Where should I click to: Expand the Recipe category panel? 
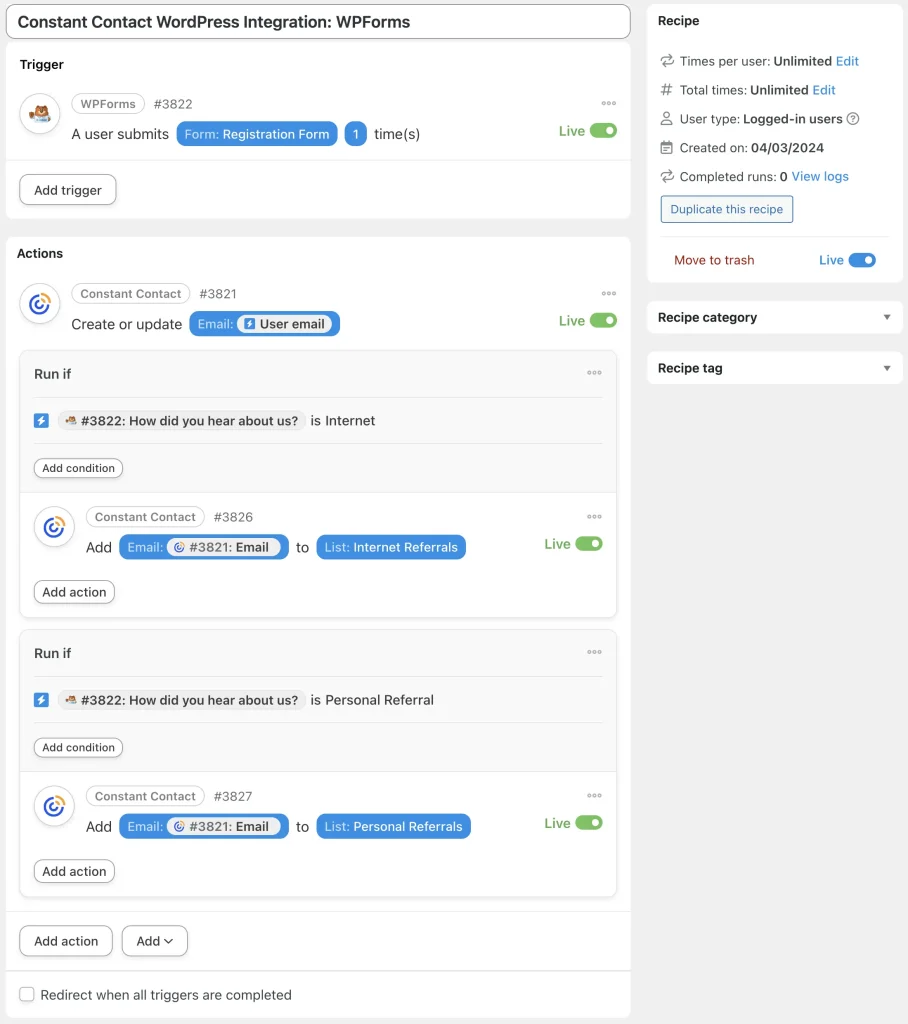pos(886,317)
